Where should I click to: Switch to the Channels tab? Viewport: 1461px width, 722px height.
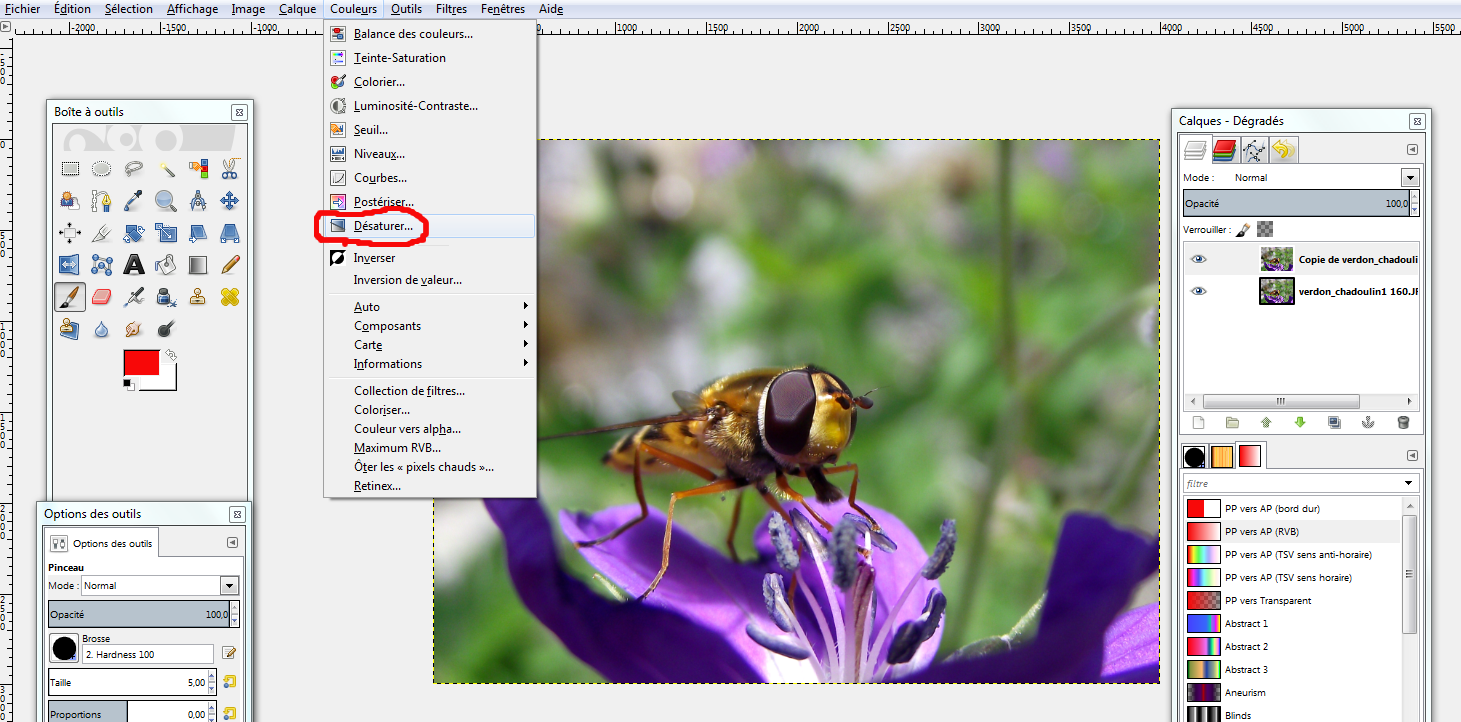pyautogui.click(x=1224, y=150)
